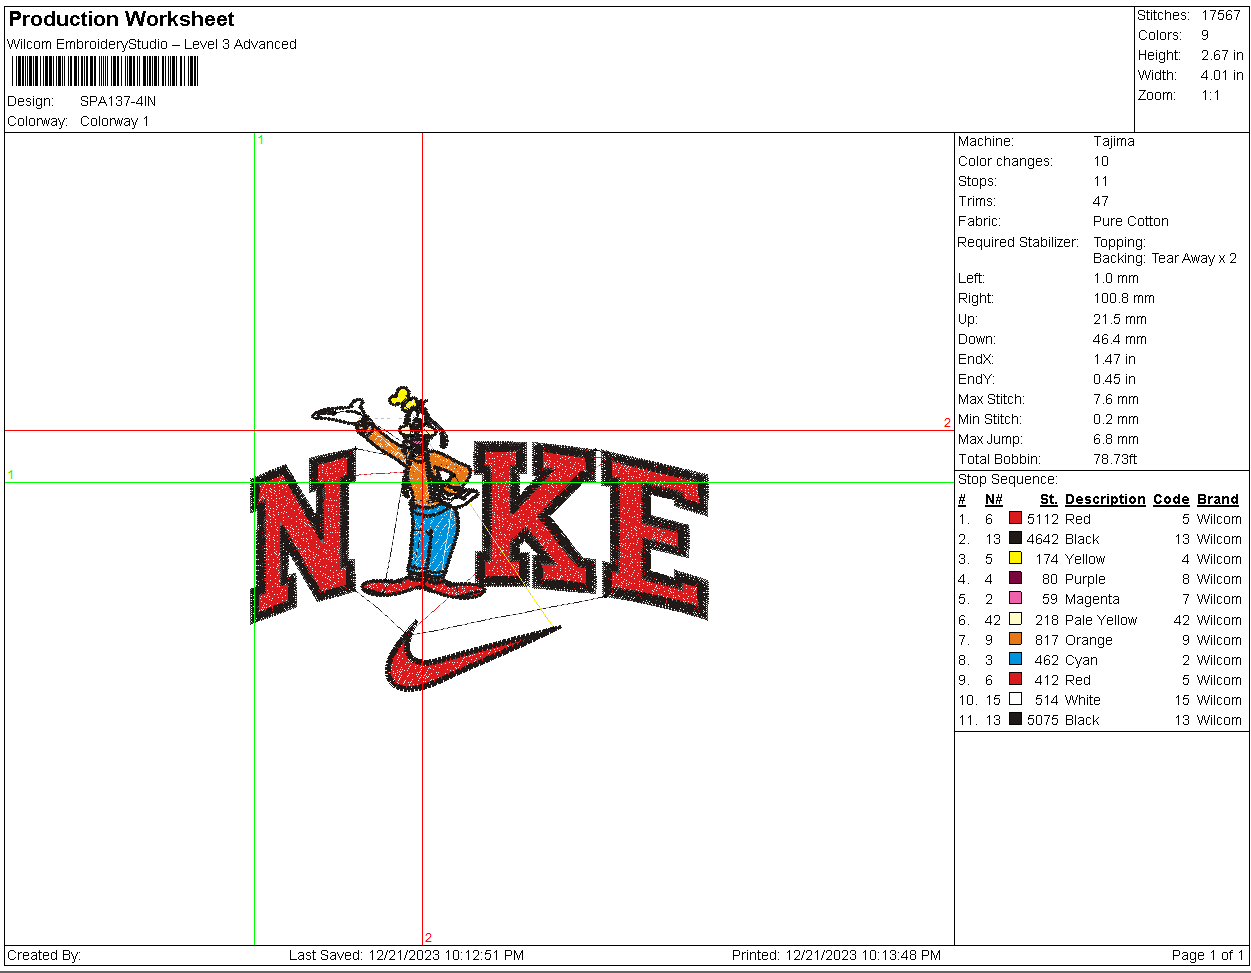1251x973 pixels.
Task: Click the Page 1 of 1 footer text
Action: 1208,955
